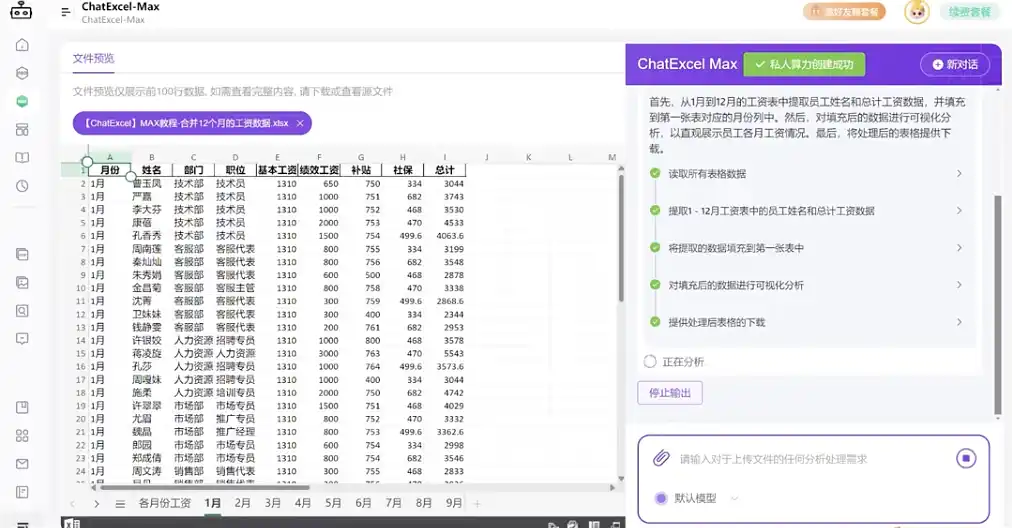
Task: Click the spreadsheet horizontal scrollbar
Action: click(x=203, y=487)
